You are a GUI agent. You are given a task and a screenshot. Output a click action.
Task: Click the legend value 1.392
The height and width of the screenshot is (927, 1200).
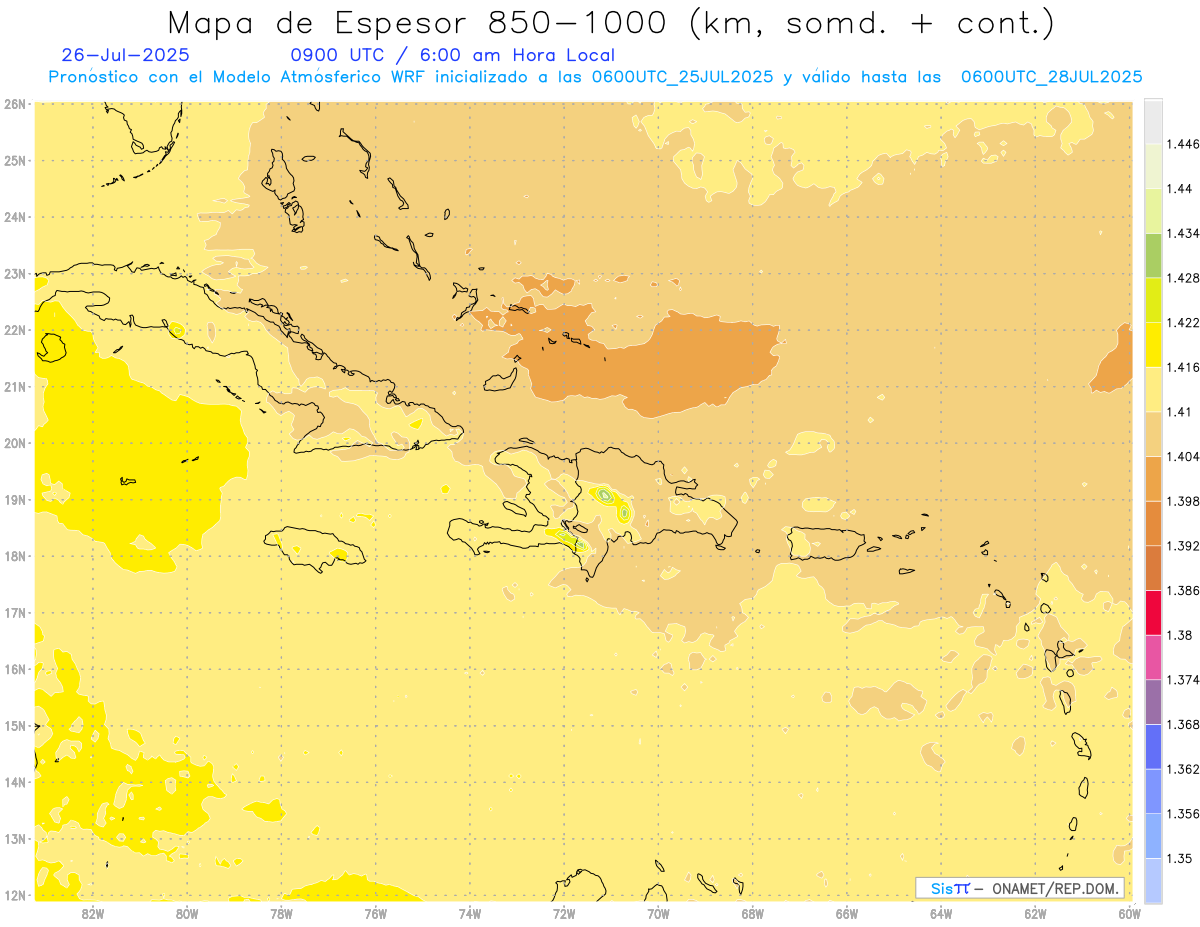point(1183,546)
